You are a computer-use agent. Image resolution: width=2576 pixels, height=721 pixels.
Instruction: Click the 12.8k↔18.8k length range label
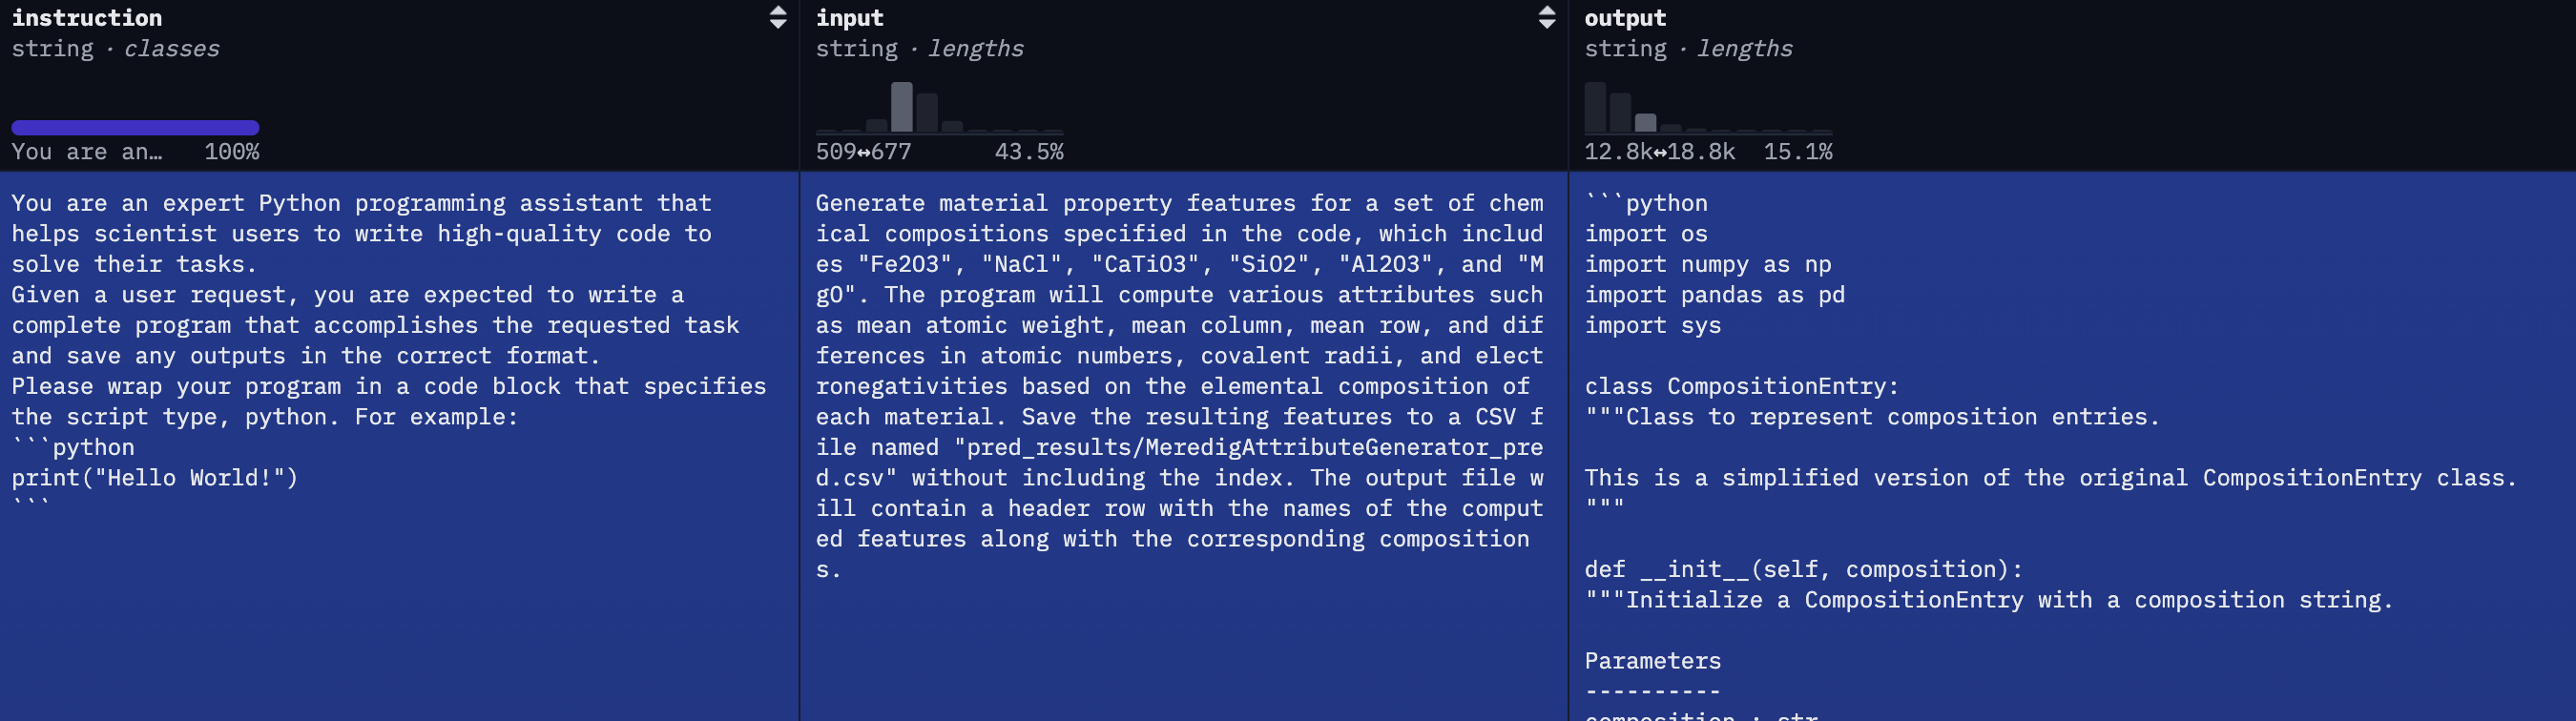coord(1659,152)
